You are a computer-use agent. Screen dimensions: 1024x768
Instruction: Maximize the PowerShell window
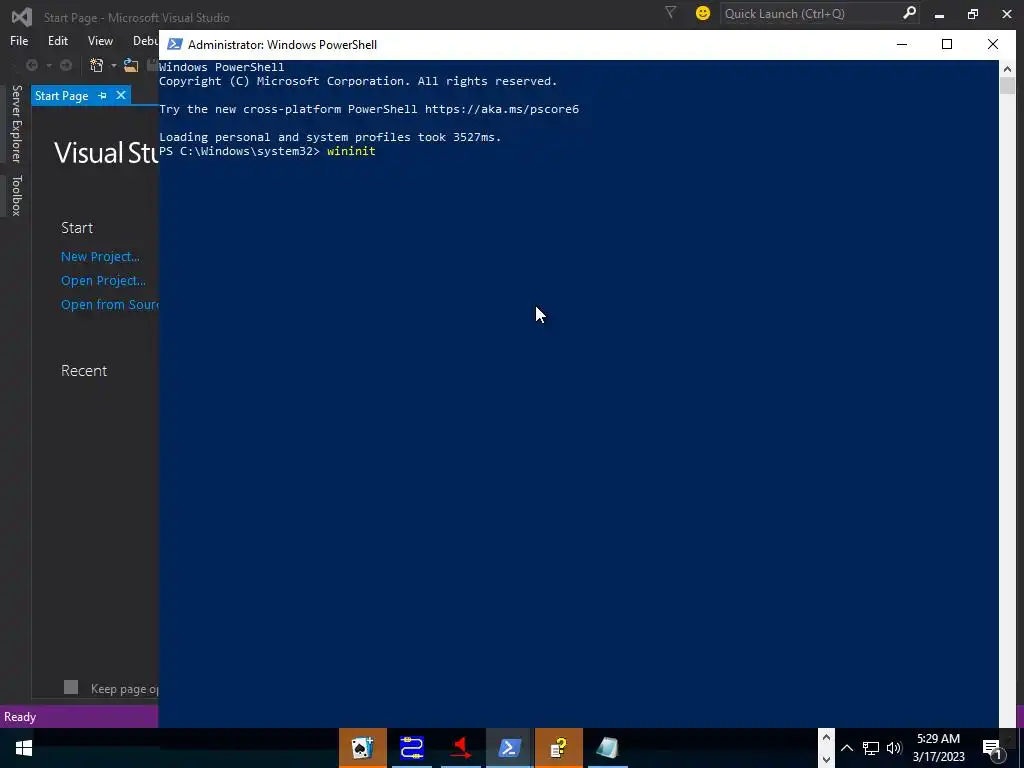947,44
